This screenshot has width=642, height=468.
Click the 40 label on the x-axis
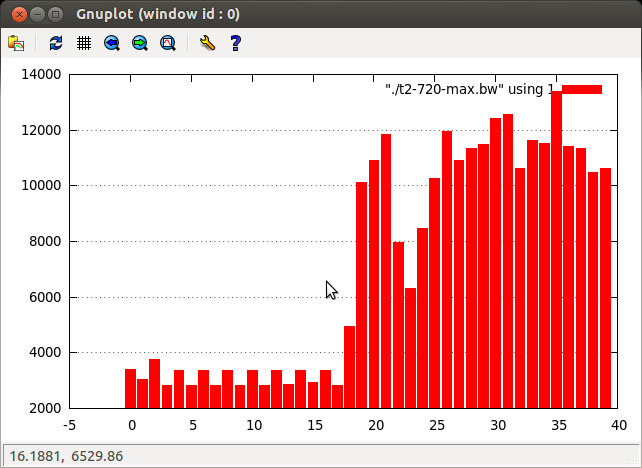618,425
